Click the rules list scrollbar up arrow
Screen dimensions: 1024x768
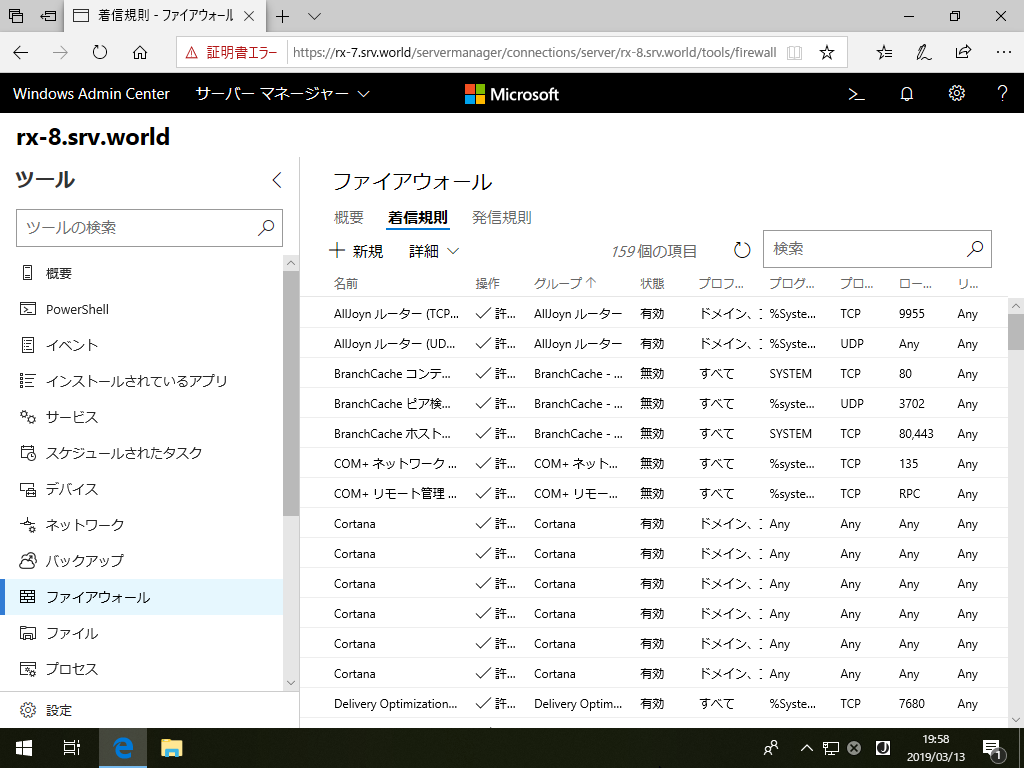click(1016, 306)
